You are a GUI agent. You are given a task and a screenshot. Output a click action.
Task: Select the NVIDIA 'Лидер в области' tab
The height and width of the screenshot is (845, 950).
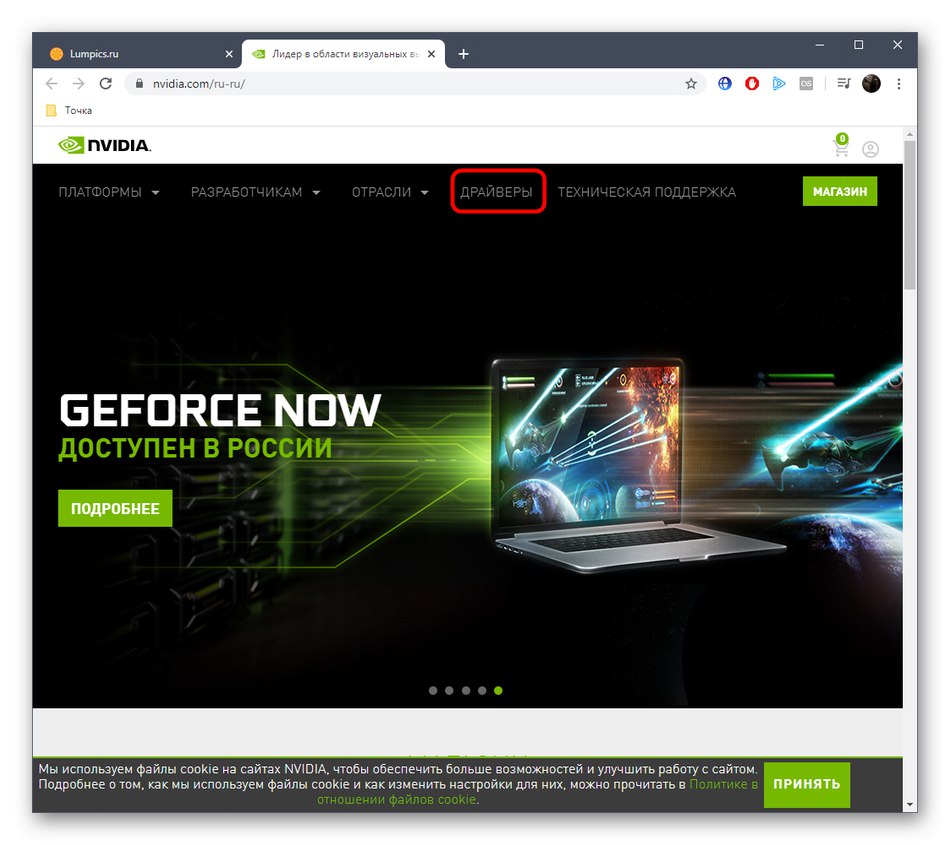[x=343, y=54]
